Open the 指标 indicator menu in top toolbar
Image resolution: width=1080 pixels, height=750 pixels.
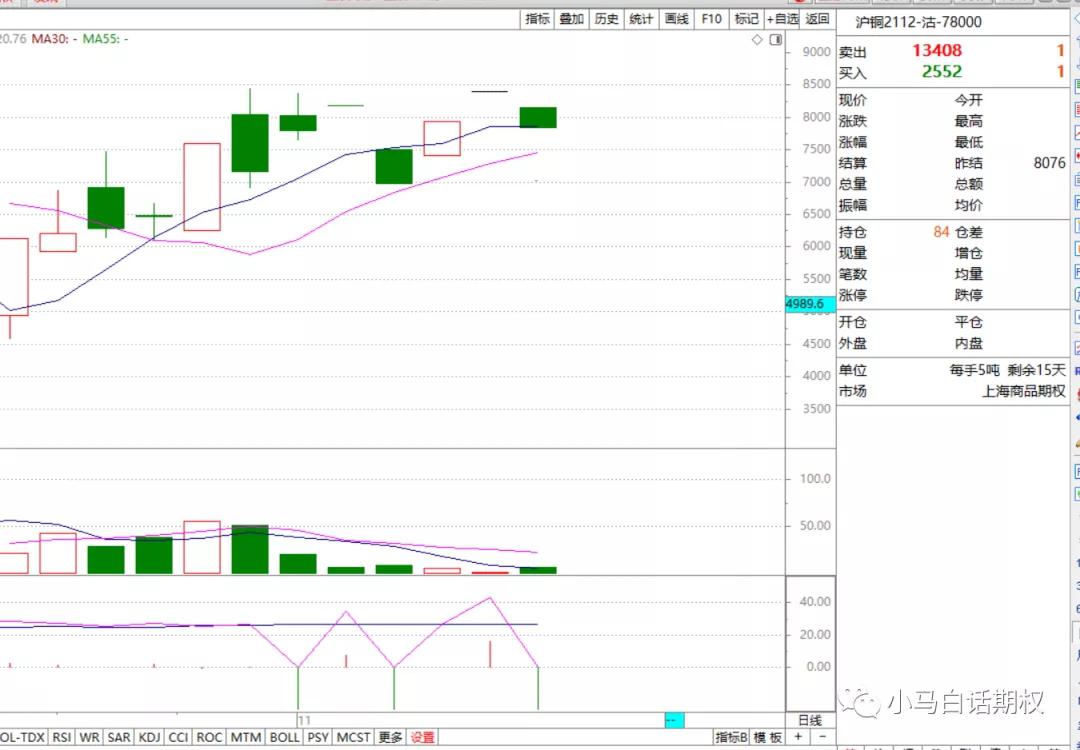537,19
